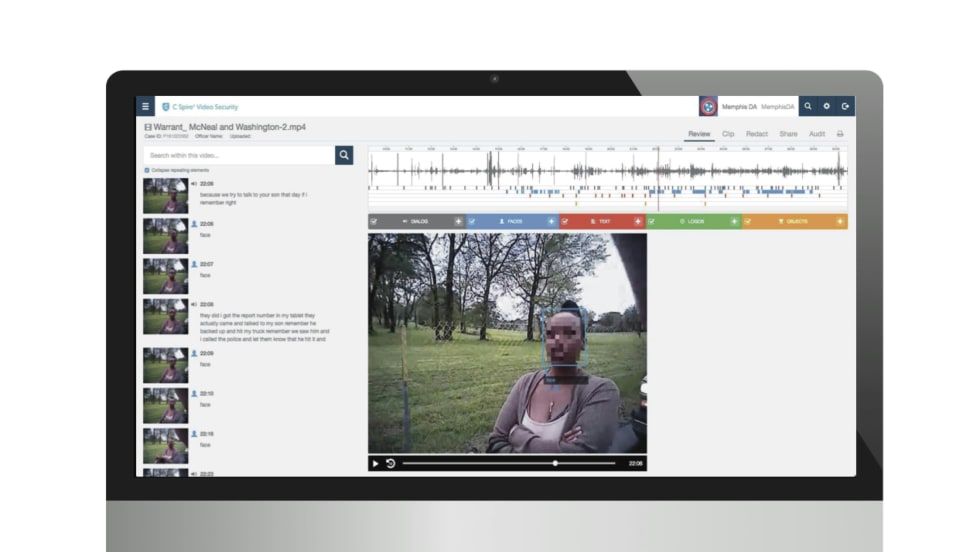
Task: Switch to the Clip tab
Action: 728,134
